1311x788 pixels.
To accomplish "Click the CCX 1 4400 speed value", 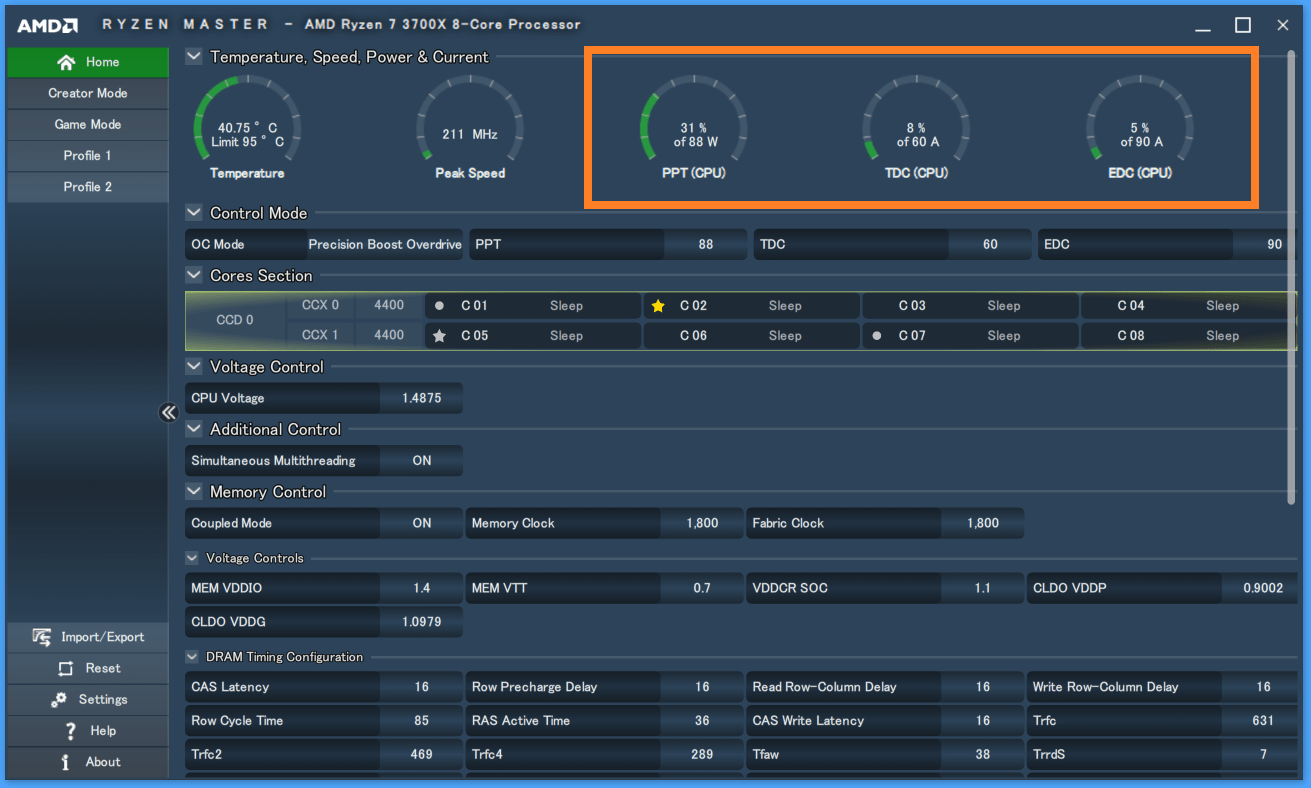I will (389, 335).
